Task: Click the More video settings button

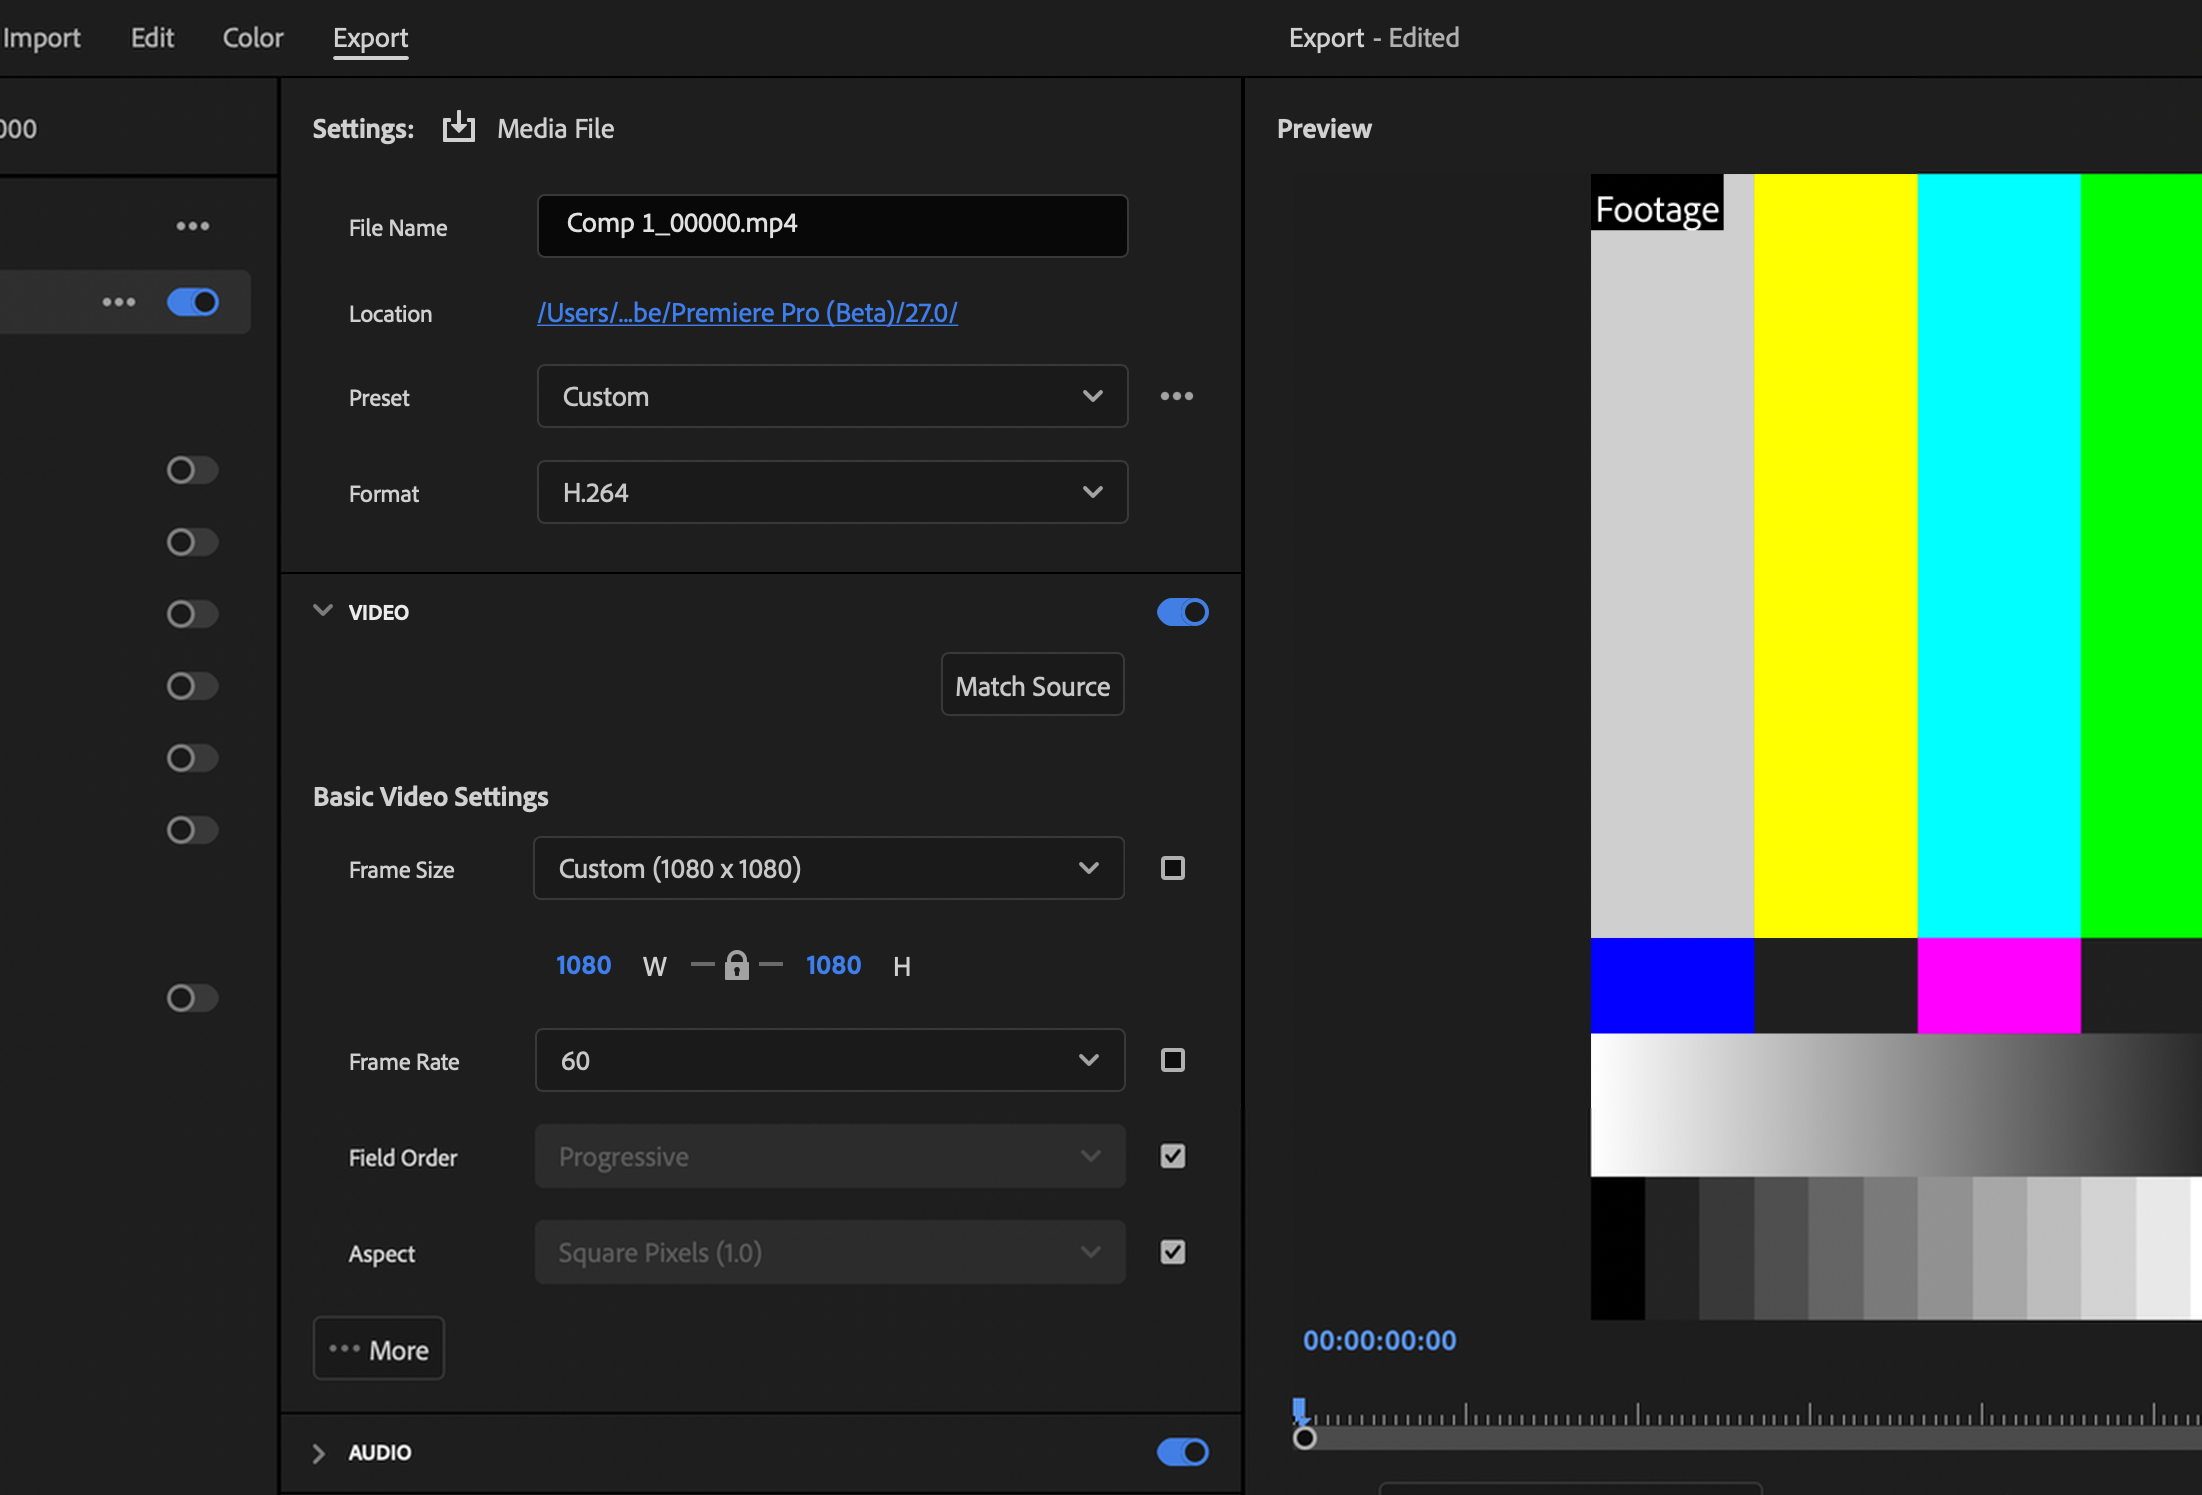Action: (379, 1349)
